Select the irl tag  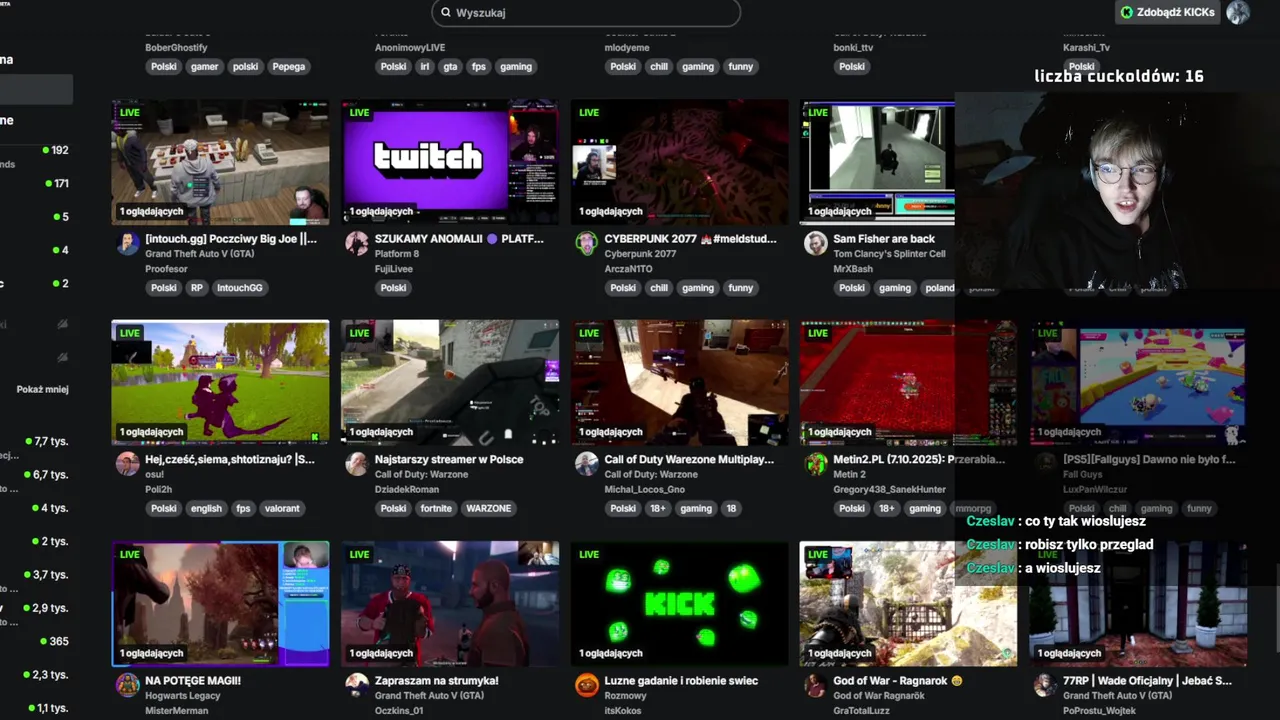point(425,67)
